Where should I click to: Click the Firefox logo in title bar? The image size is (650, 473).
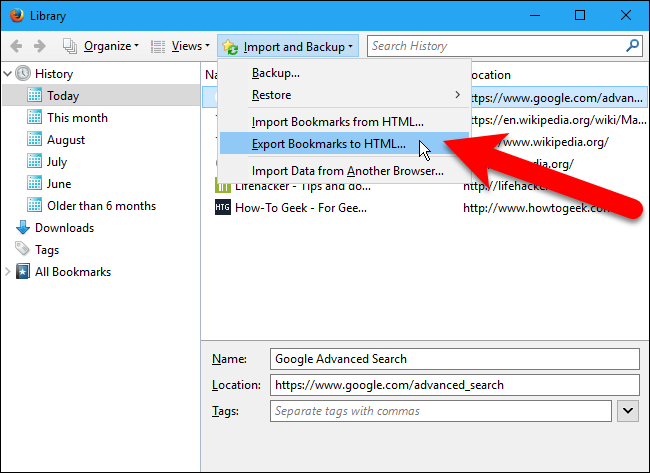pos(17,15)
